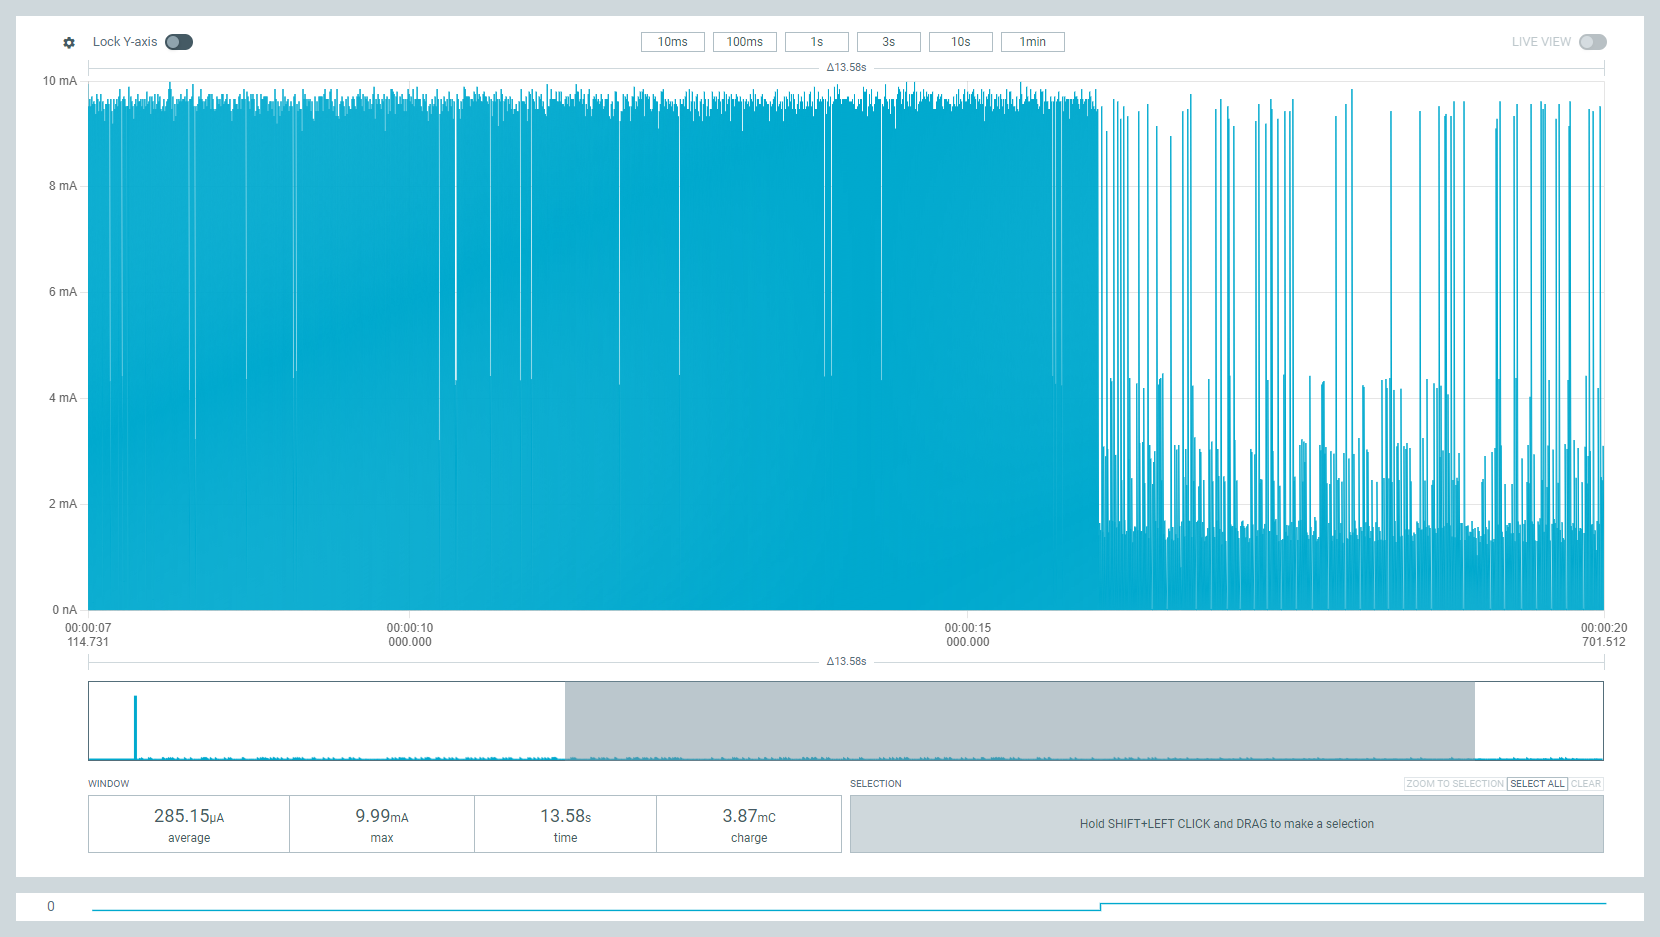Click the gray window region in minimap
1660x937 pixels.
tap(1019, 720)
